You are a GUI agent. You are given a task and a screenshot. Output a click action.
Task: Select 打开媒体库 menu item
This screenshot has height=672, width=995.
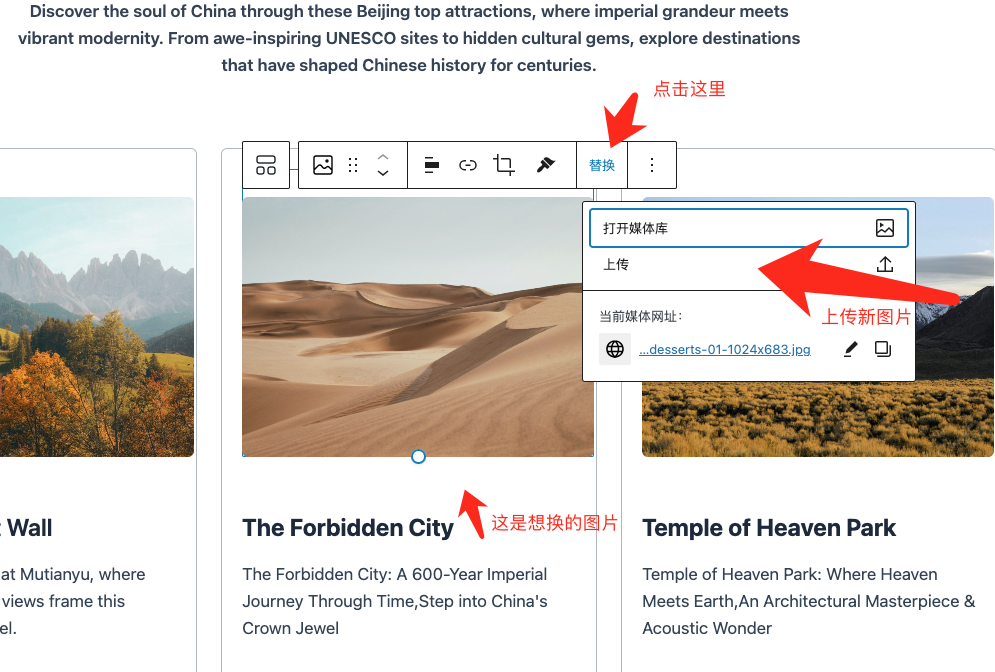[x=749, y=228]
